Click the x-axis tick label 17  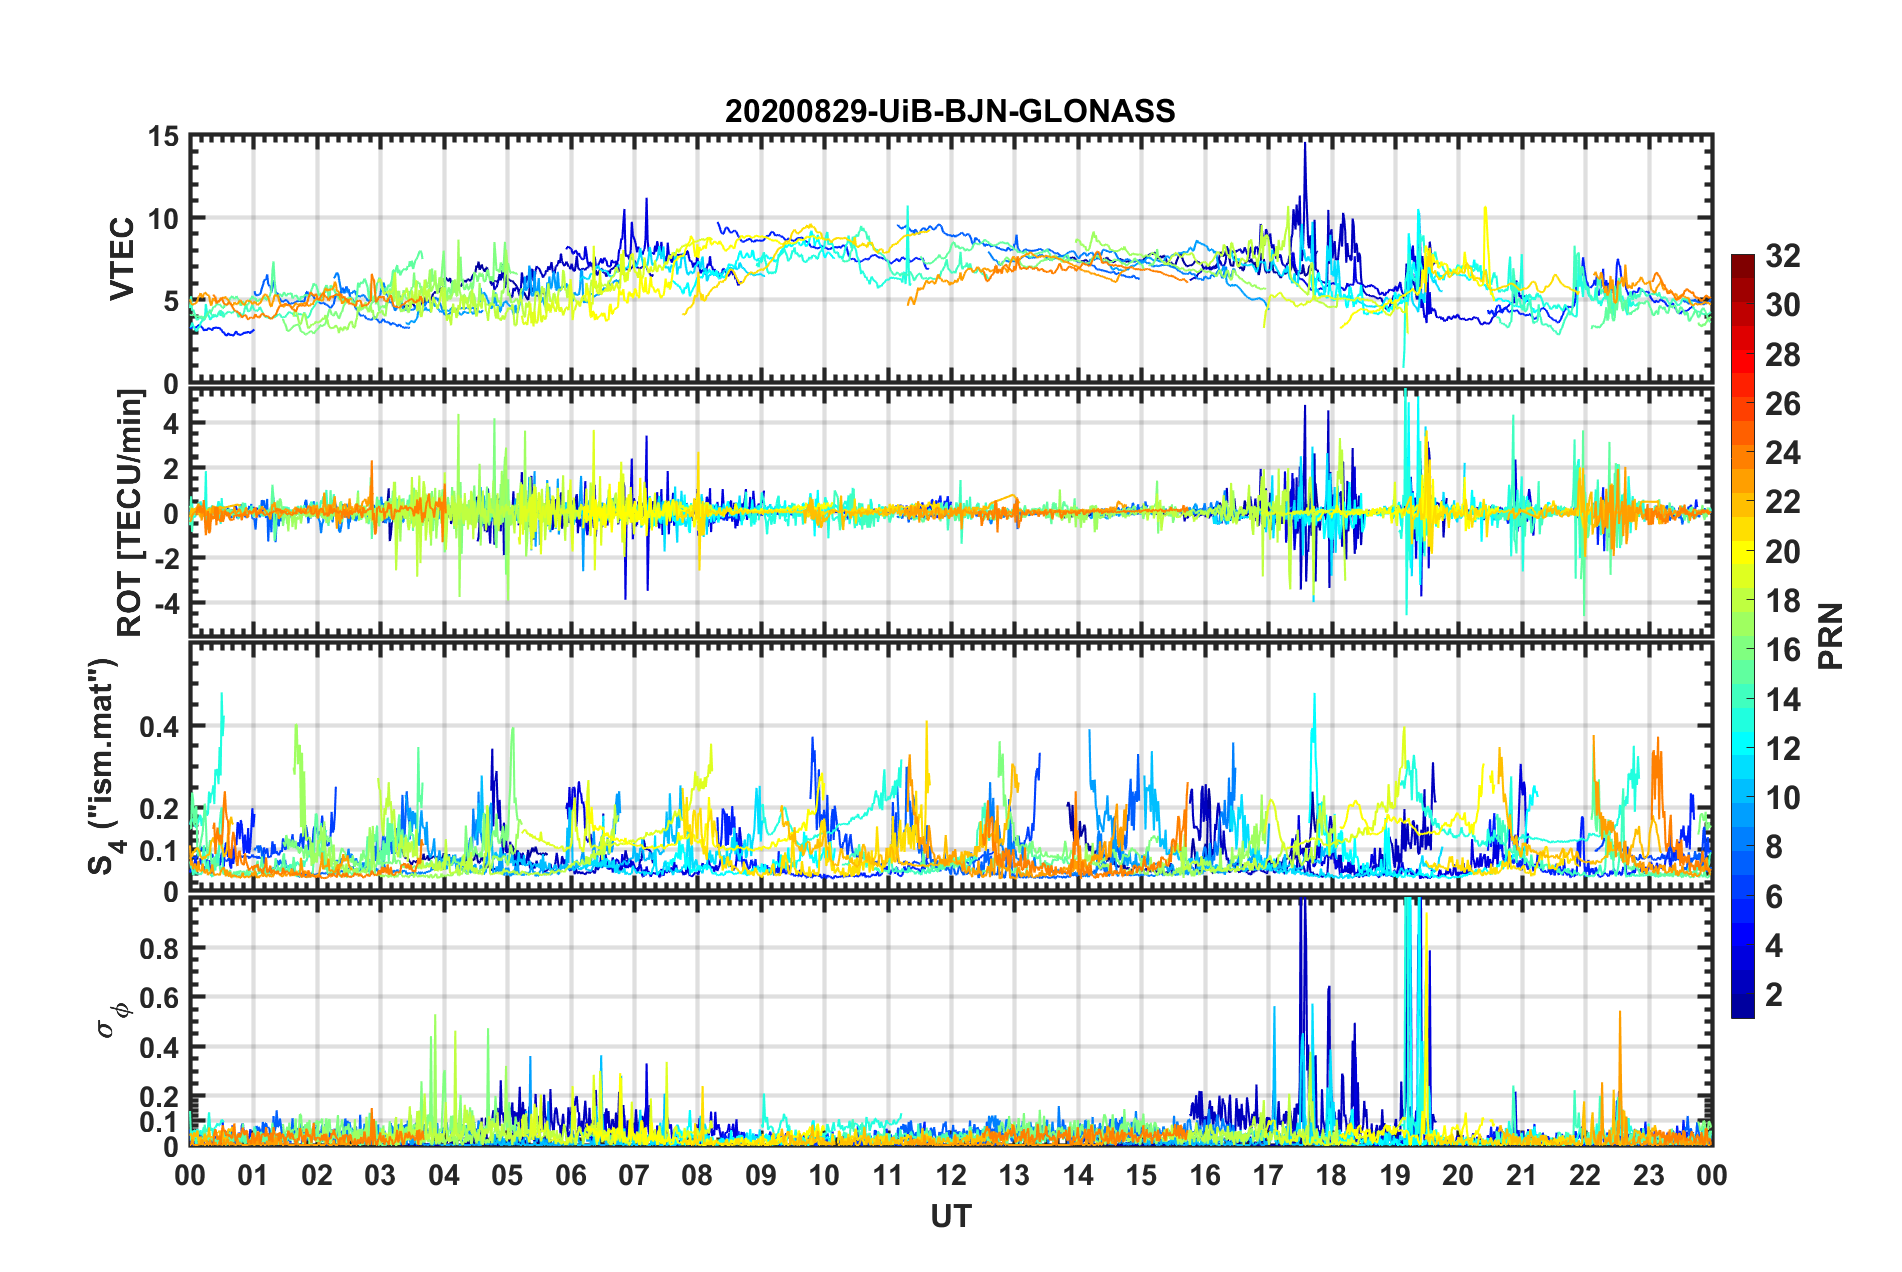click(1268, 1176)
